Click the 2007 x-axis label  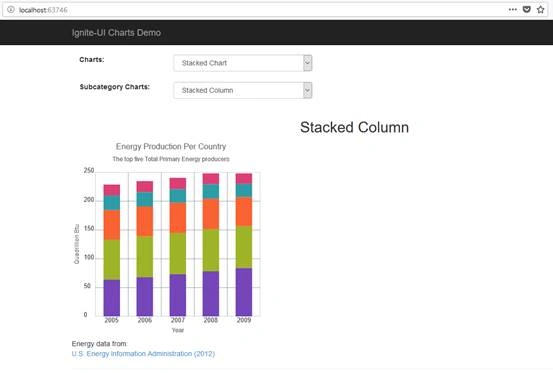coord(178,320)
